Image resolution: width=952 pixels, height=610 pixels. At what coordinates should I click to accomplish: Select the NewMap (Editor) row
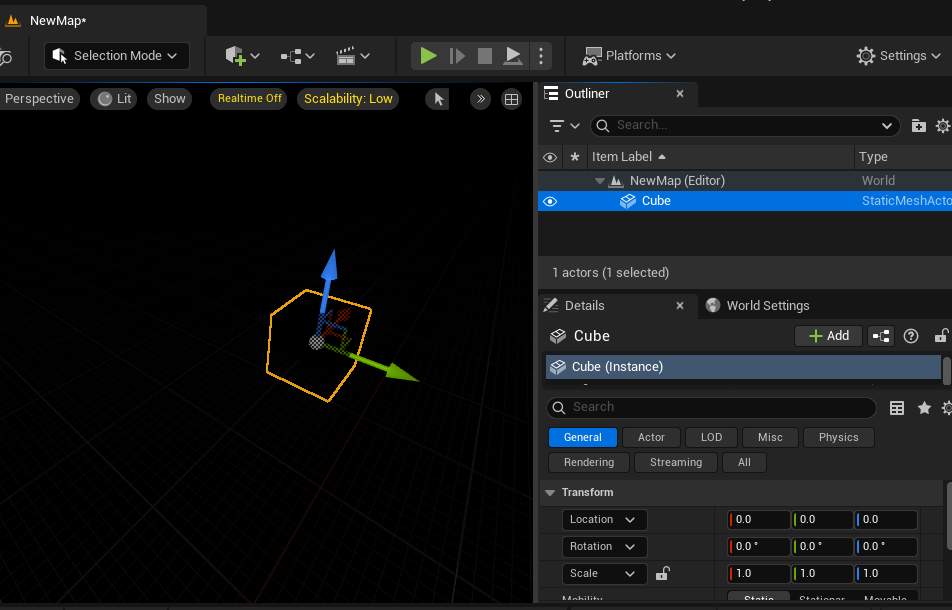pos(744,181)
